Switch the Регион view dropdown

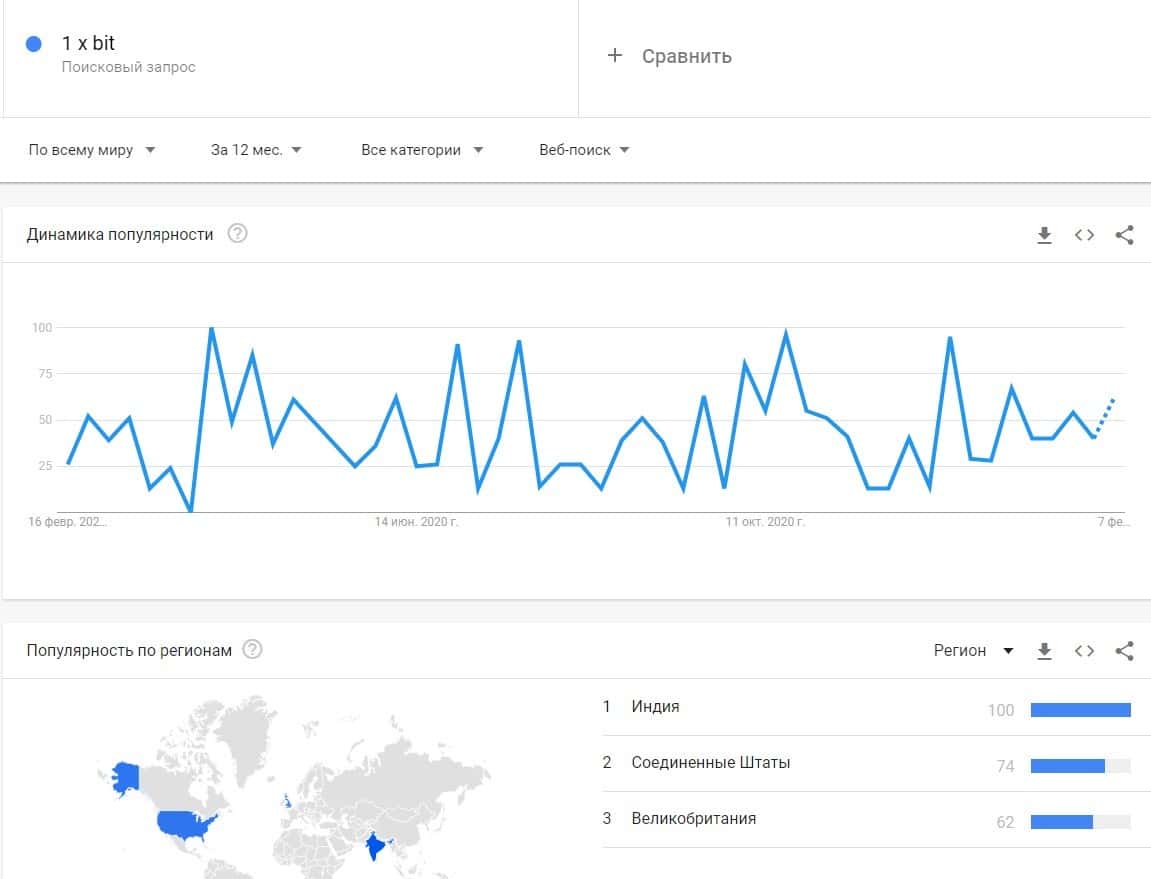[973, 651]
